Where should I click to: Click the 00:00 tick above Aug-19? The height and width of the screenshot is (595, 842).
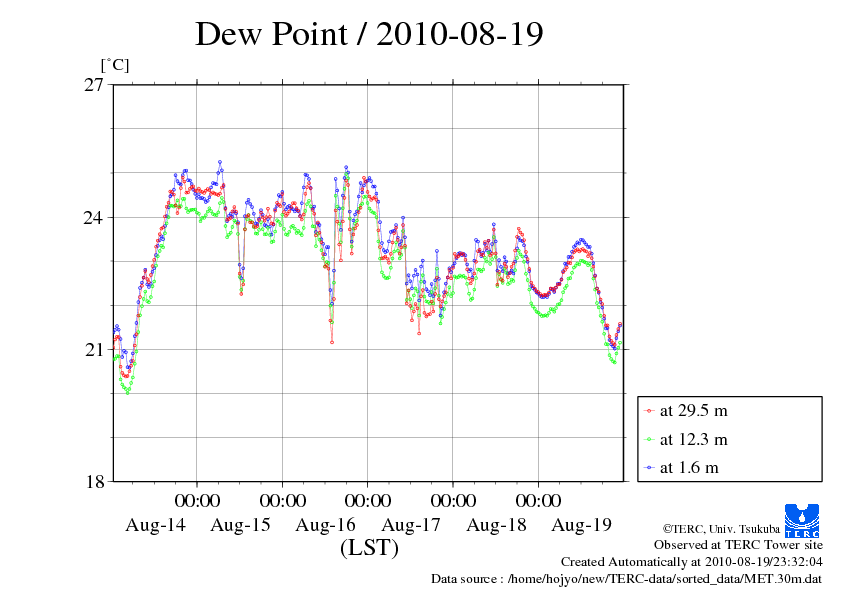pyautogui.click(x=539, y=500)
